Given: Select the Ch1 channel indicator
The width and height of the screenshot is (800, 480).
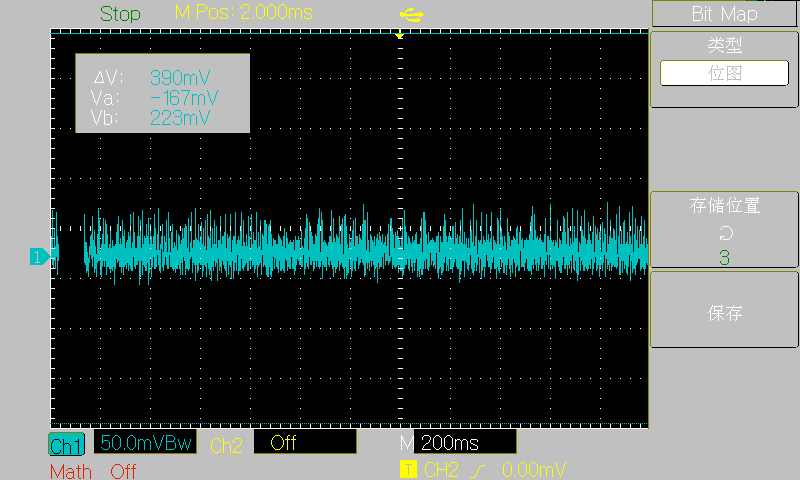Looking at the screenshot, I should pyautogui.click(x=66, y=445).
